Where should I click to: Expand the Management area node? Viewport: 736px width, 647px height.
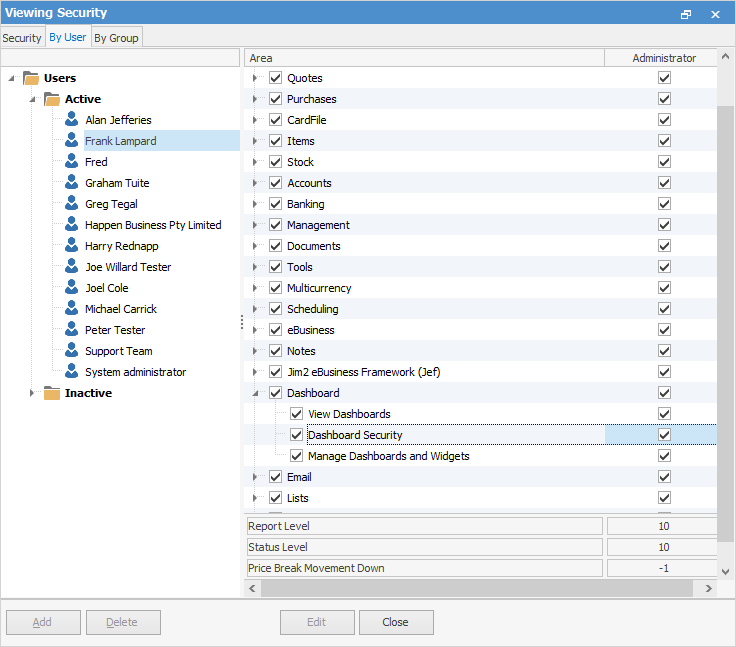(x=254, y=225)
